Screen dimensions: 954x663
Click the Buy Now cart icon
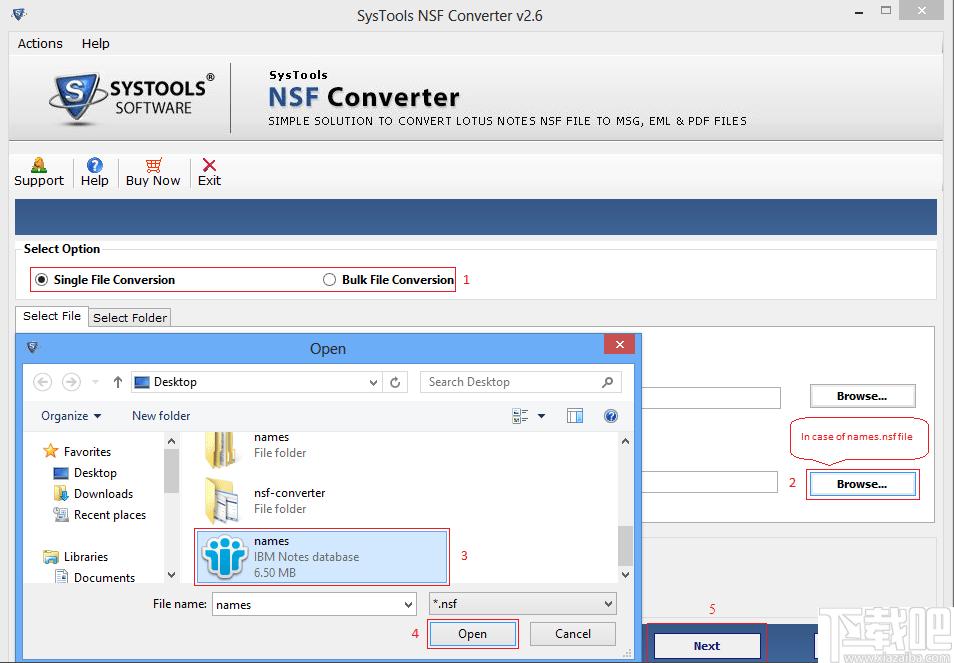(153, 165)
